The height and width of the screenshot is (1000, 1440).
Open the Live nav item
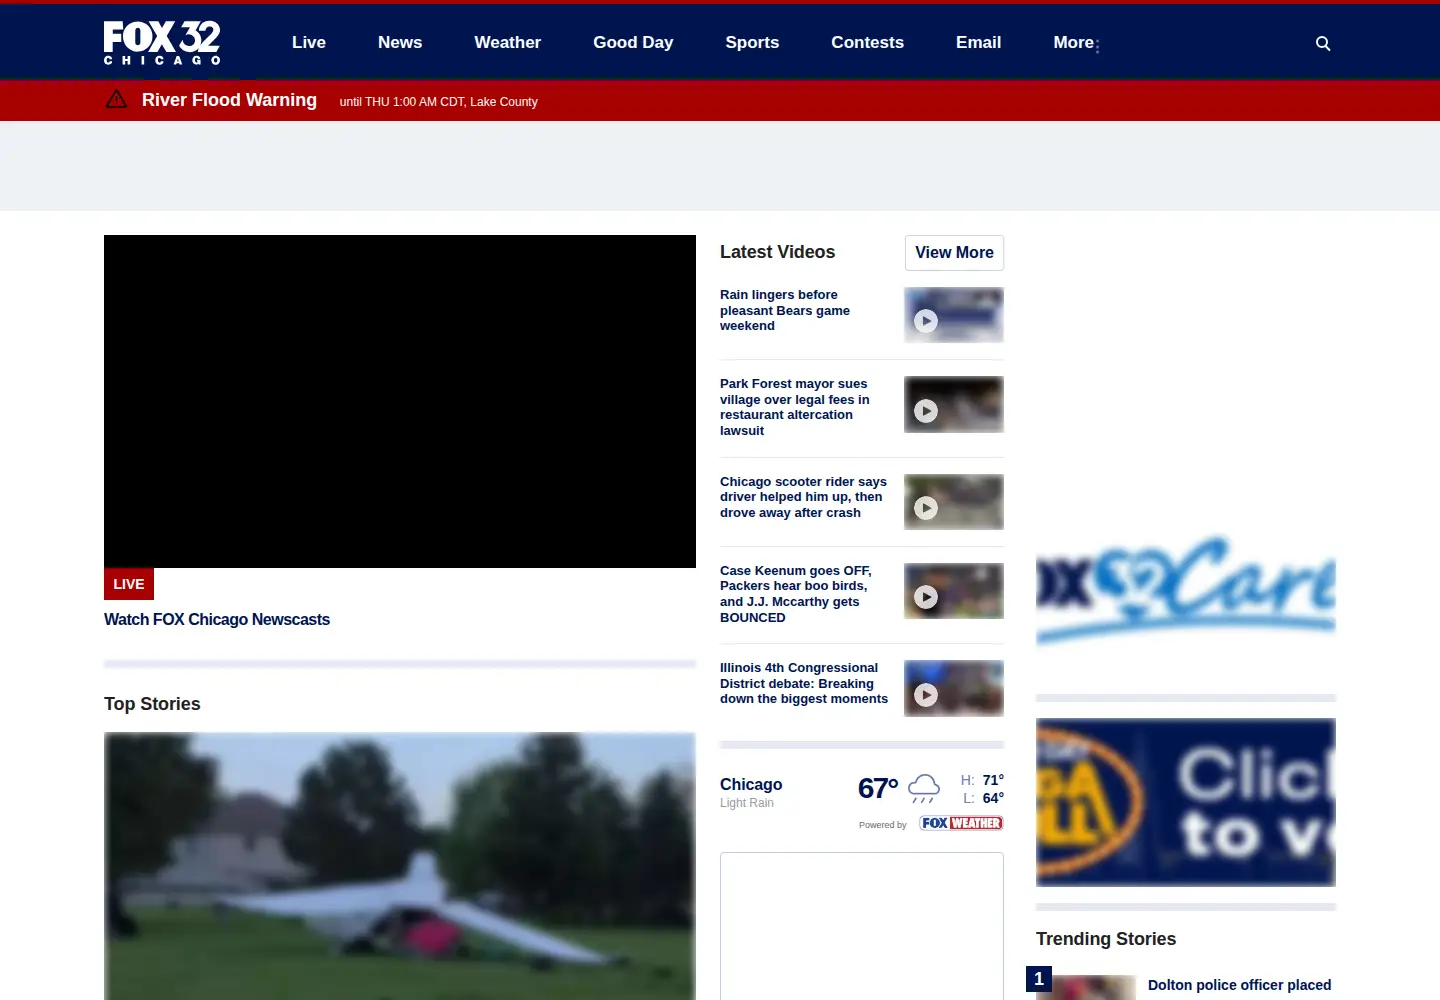(x=309, y=42)
